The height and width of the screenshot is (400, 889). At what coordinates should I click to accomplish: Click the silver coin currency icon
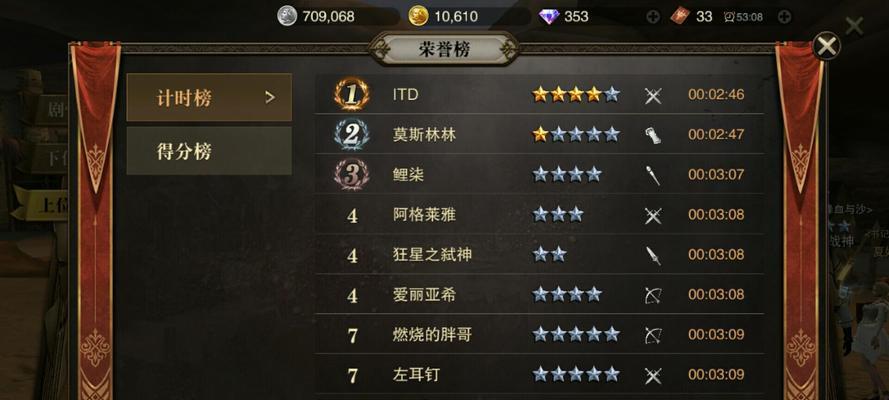click(x=287, y=16)
